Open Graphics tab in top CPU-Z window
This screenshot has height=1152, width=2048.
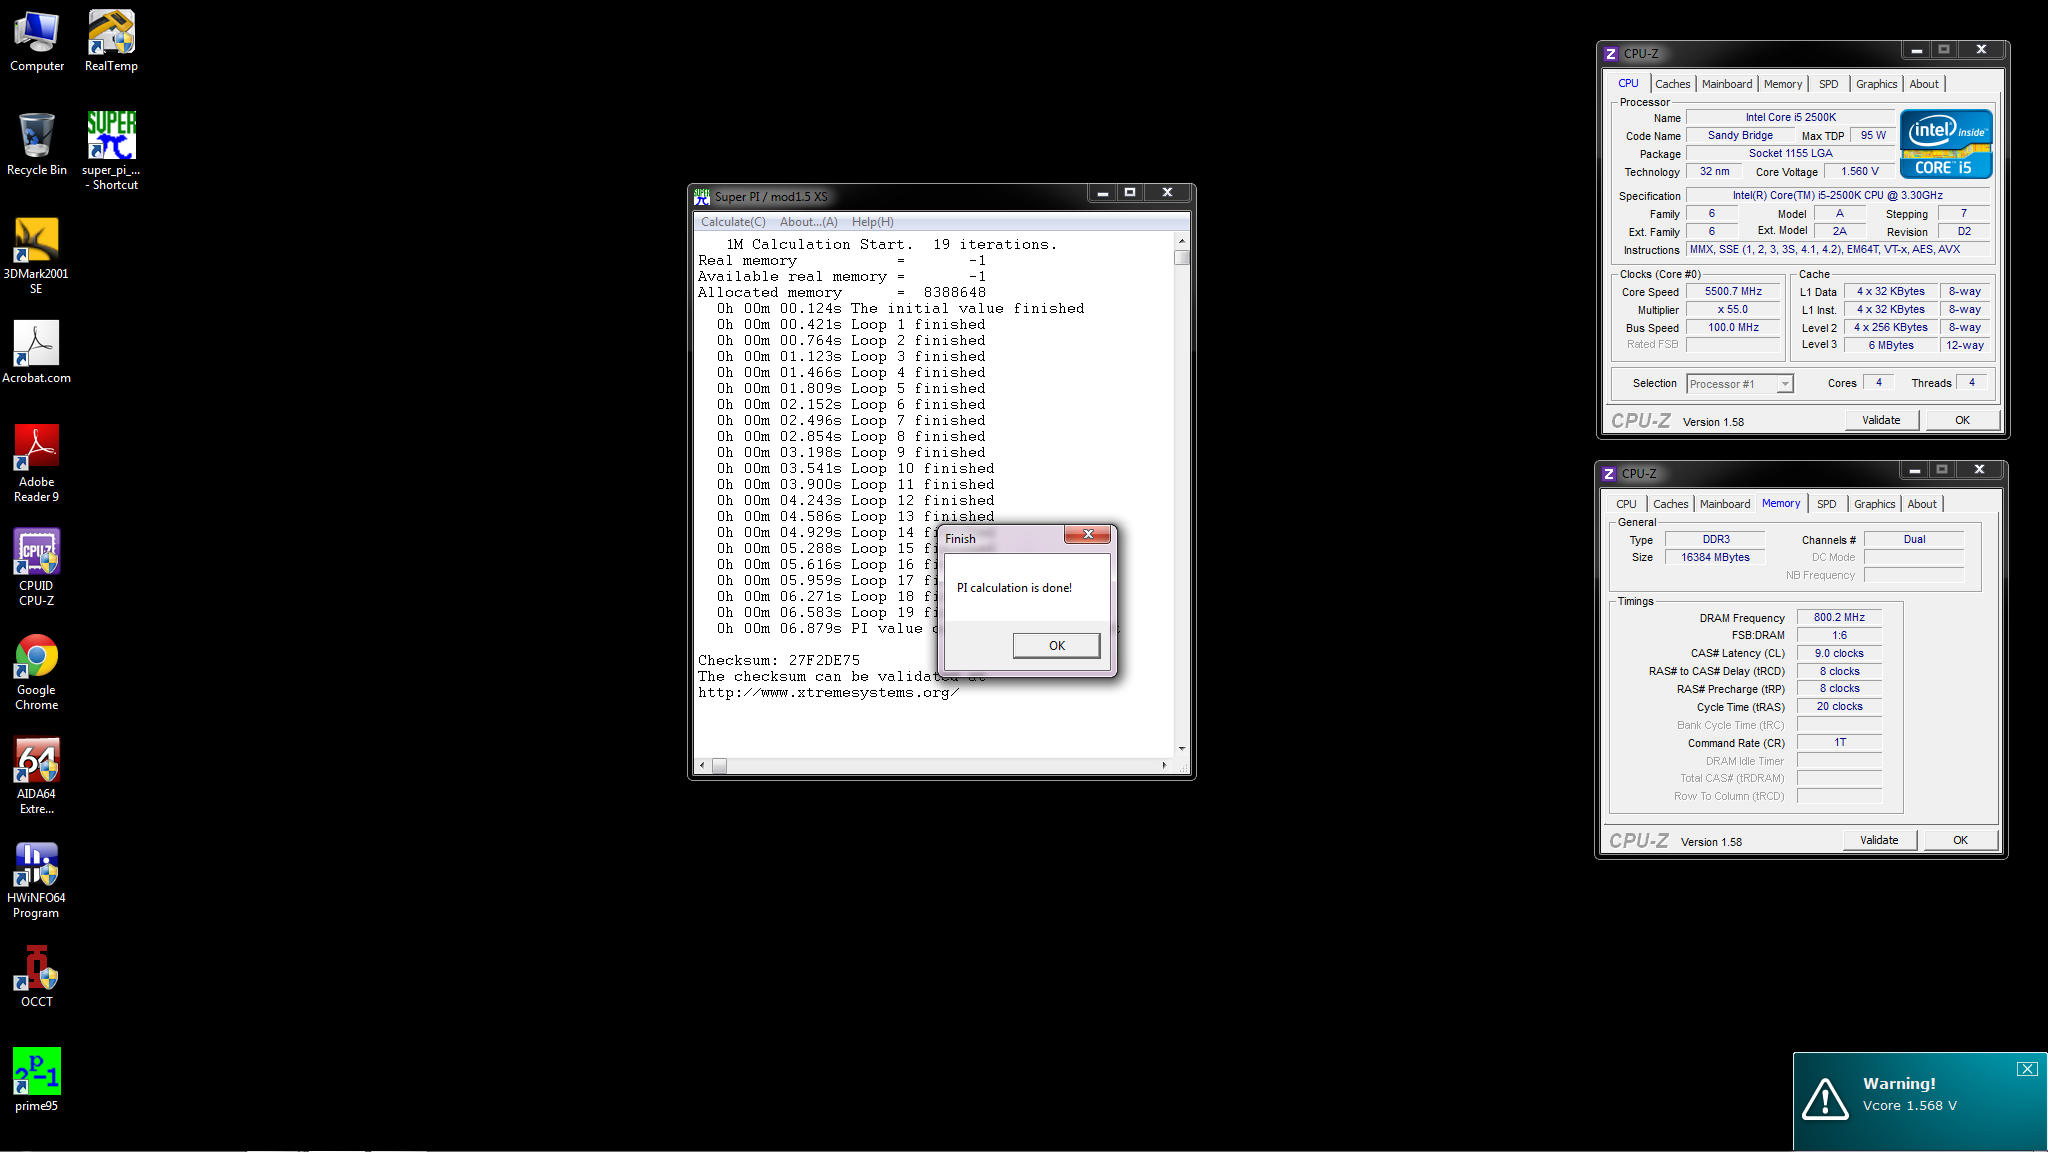[1876, 84]
